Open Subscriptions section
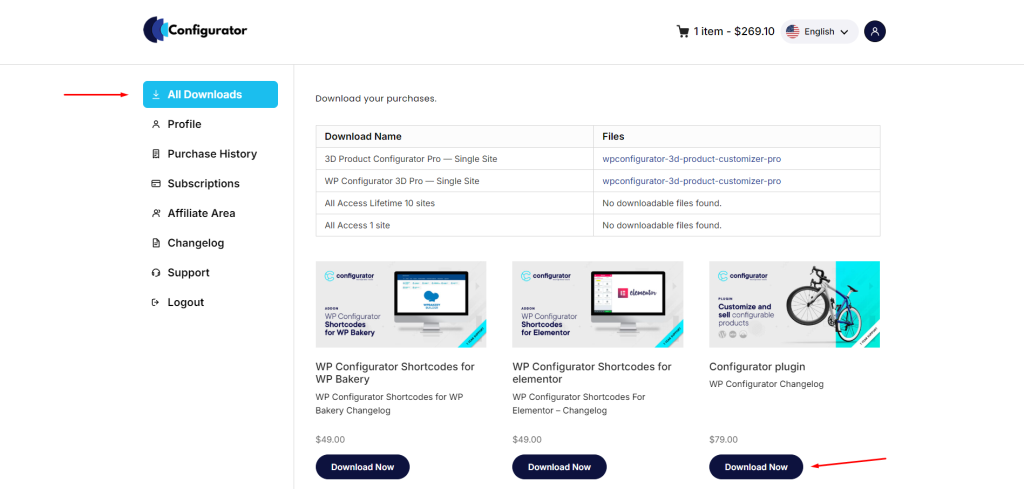The height and width of the screenshot is (489, 1024). (204, 183)
